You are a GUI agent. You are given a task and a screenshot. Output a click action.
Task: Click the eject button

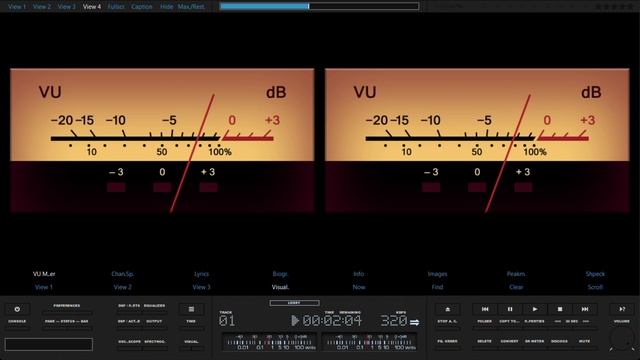447,309
